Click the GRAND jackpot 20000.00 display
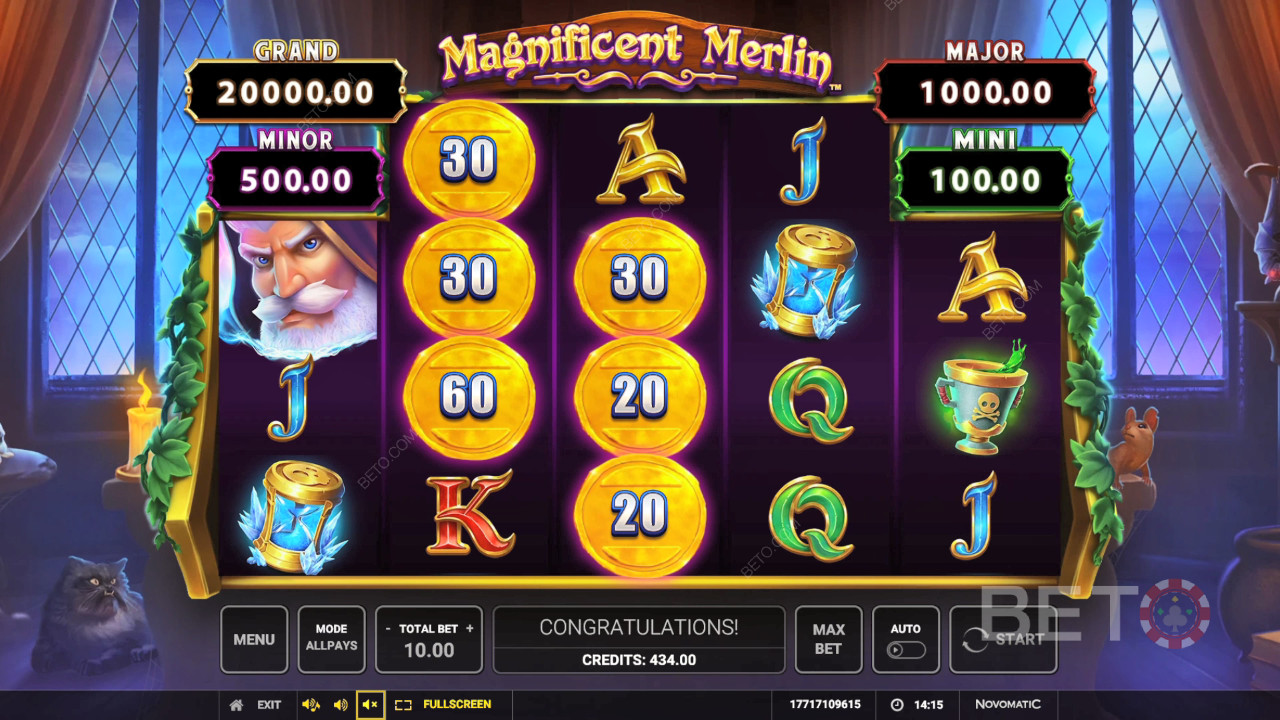Screen dimensions: 1280x720 point(296,92)
